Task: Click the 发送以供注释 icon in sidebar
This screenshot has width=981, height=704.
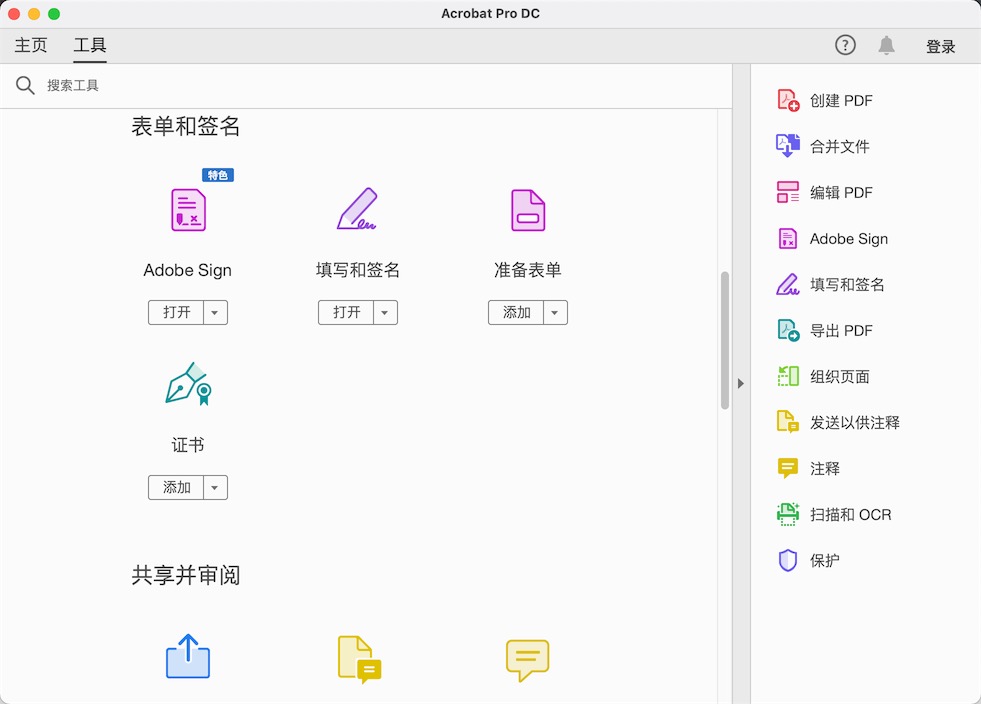Action: 788,422
